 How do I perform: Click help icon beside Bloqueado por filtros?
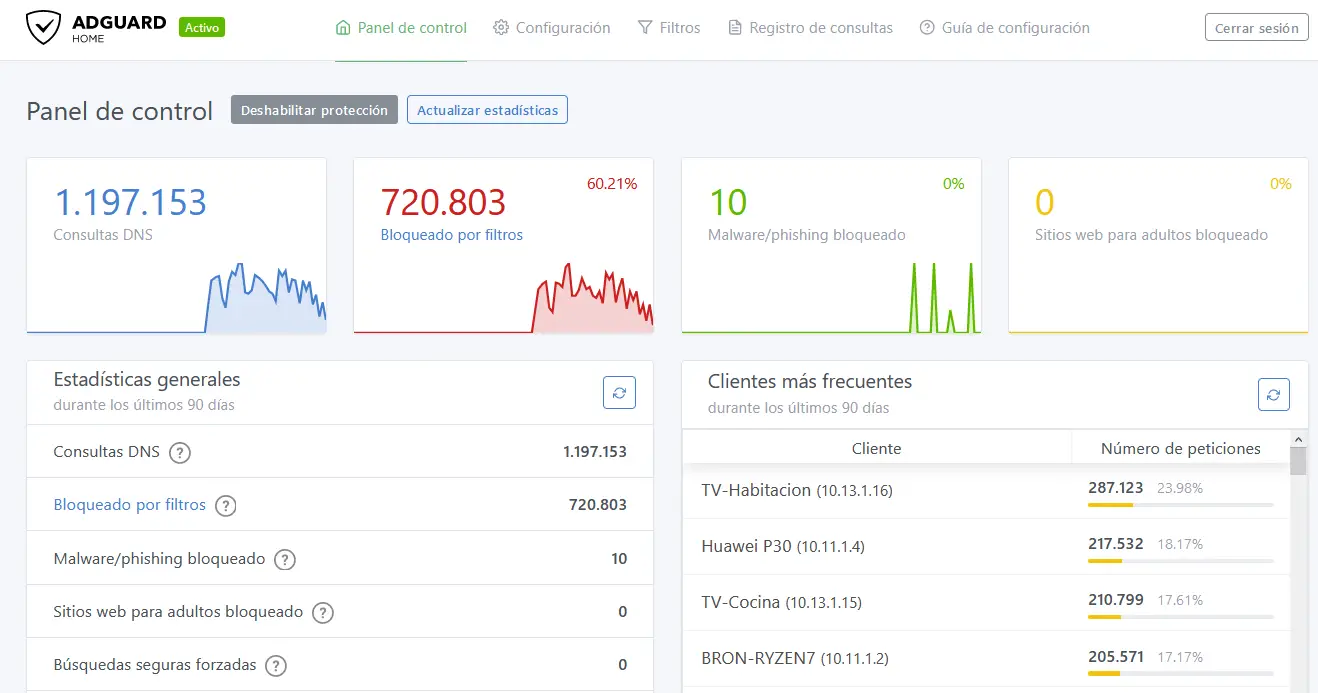pos(226,506)
